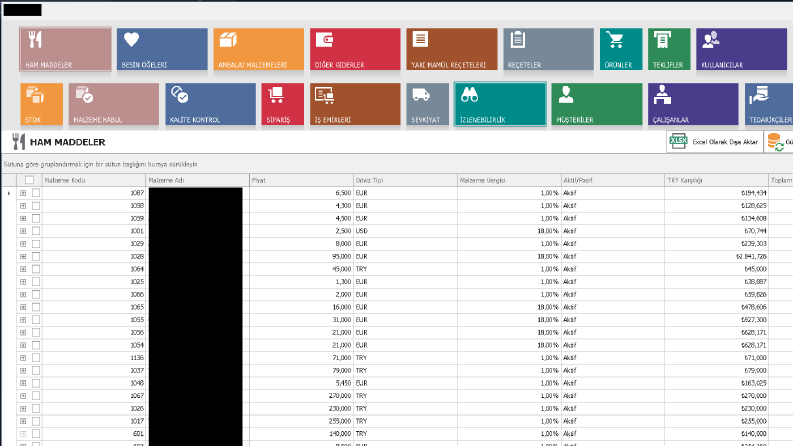Image resolution: width=793 pixels, height=446 pixels.
Task: Click the Toplam column header
Action: click(x=780, y=180)
